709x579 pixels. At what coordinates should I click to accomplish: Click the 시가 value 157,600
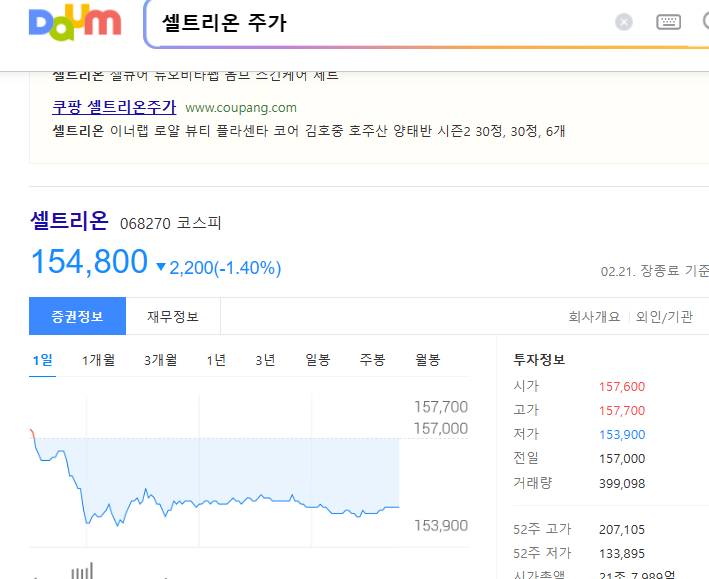622,387
